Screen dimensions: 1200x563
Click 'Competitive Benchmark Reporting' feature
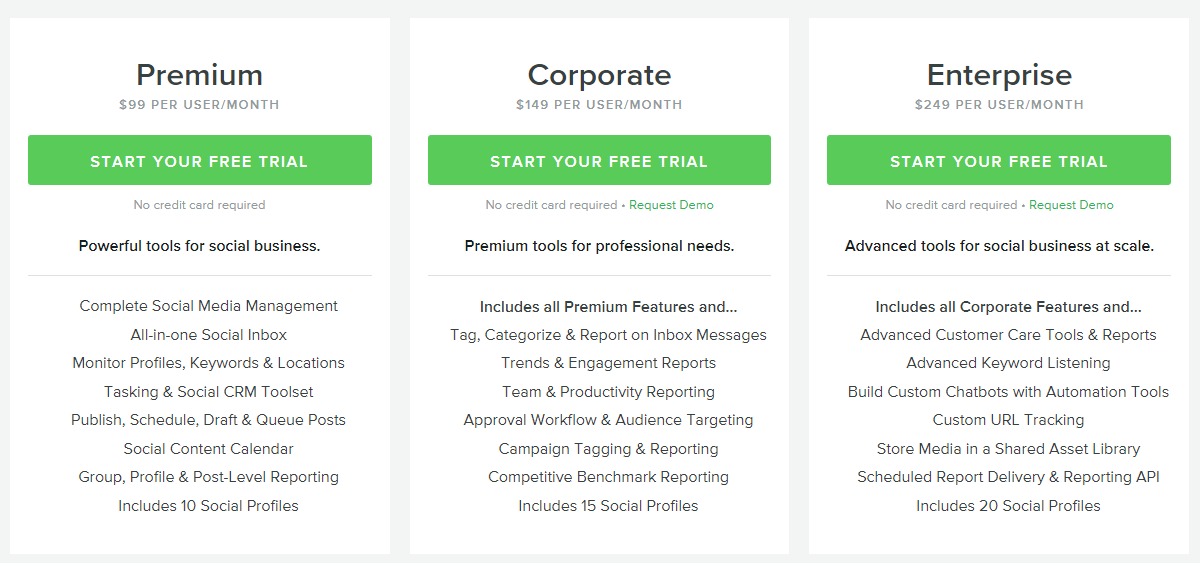pyautogui.click(x=608, y=477)
